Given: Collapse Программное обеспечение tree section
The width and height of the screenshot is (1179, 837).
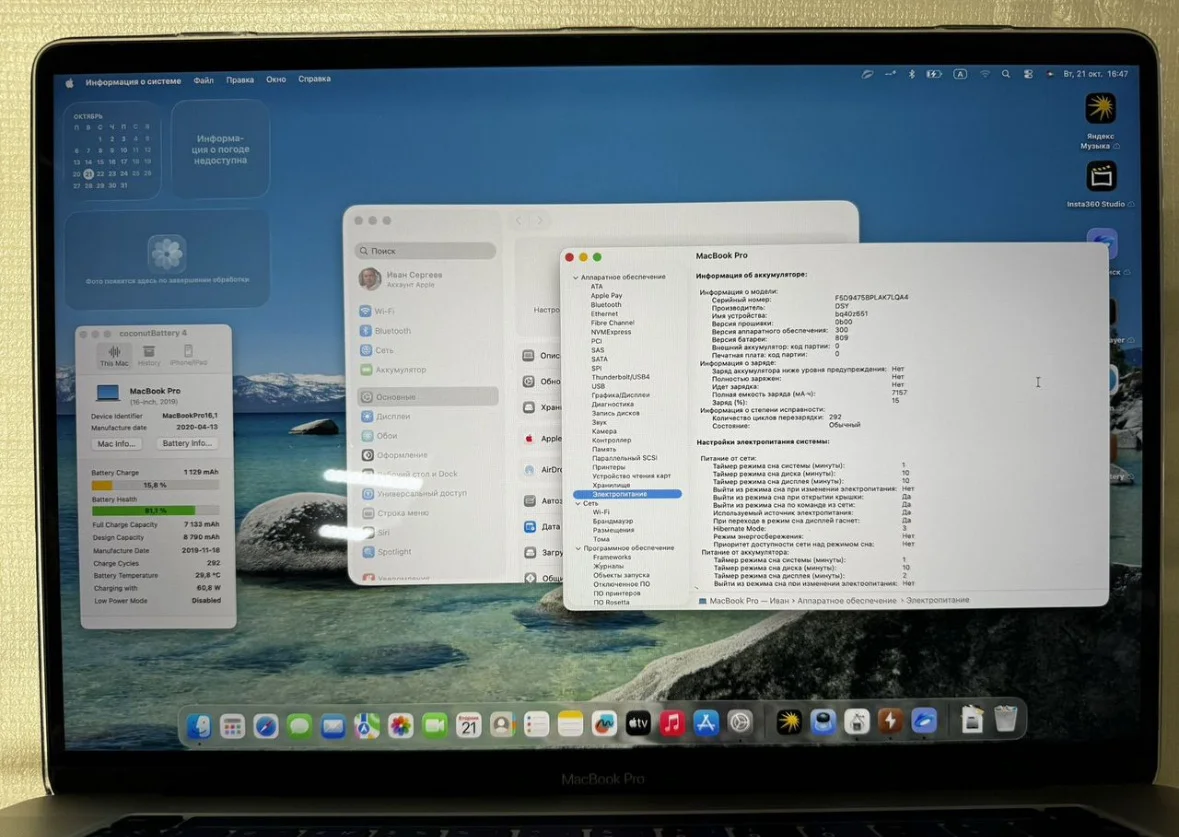Looking at the screenshot, I should click(x=578, y=548).
